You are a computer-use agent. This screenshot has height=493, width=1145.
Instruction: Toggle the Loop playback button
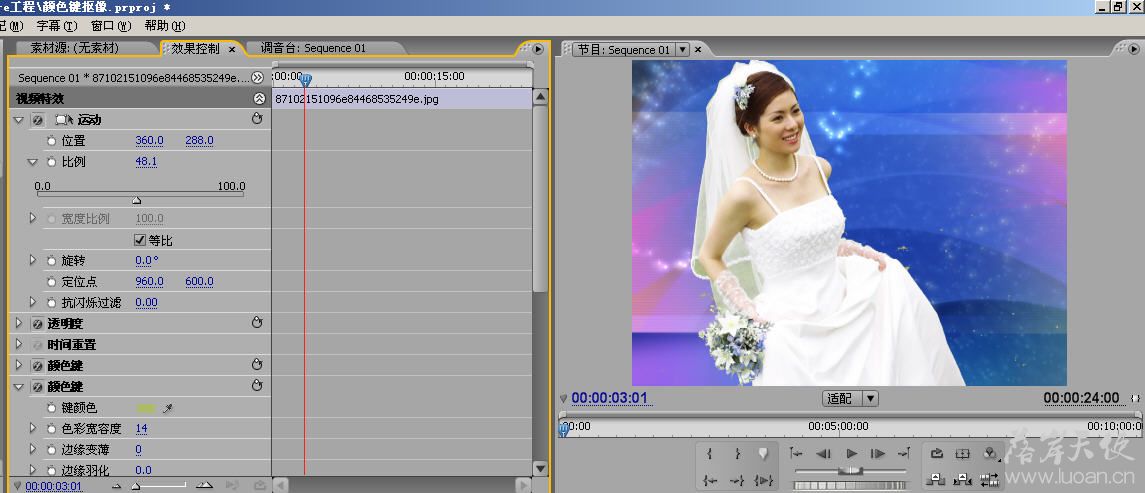tap(936, 454)
